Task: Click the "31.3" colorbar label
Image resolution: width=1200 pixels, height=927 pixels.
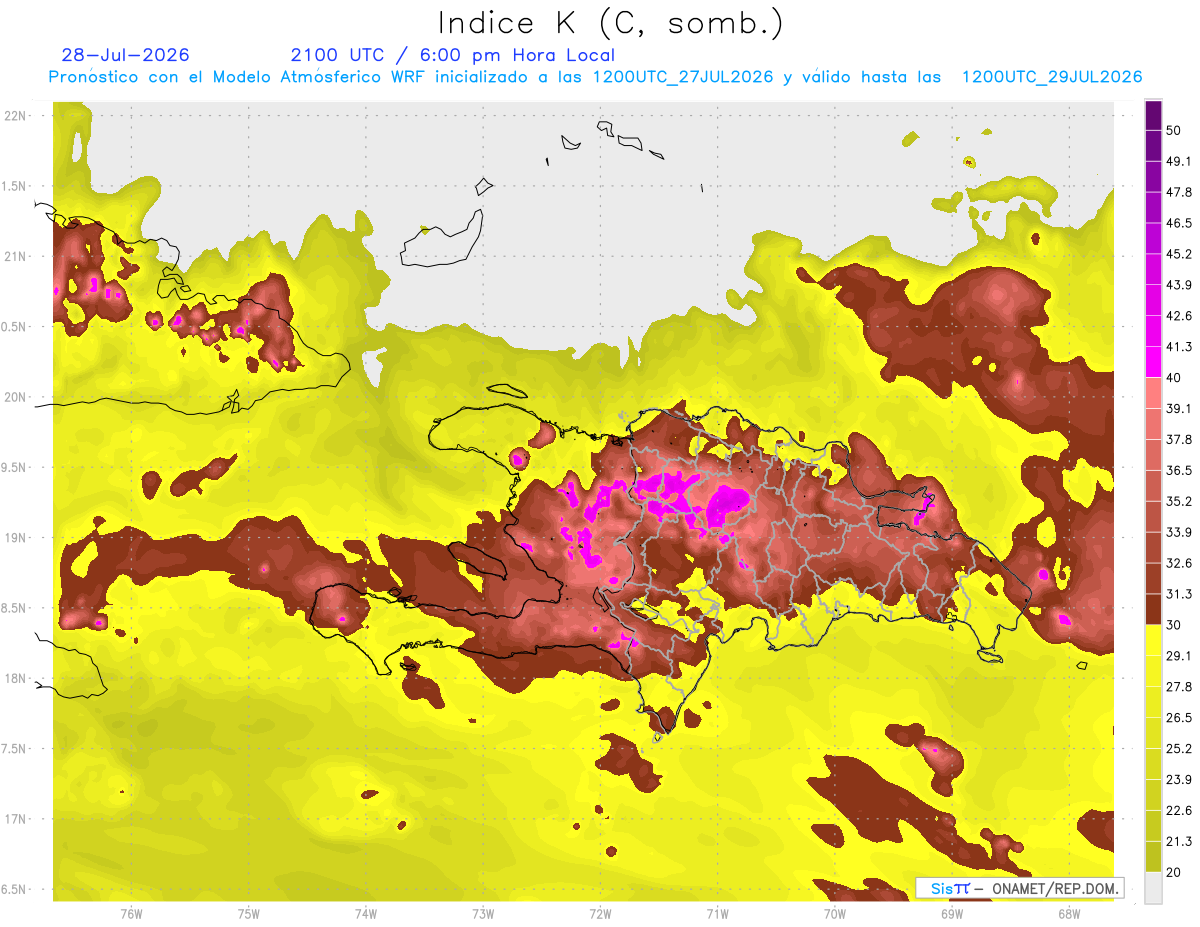Action: click(x=1180, y=594)
